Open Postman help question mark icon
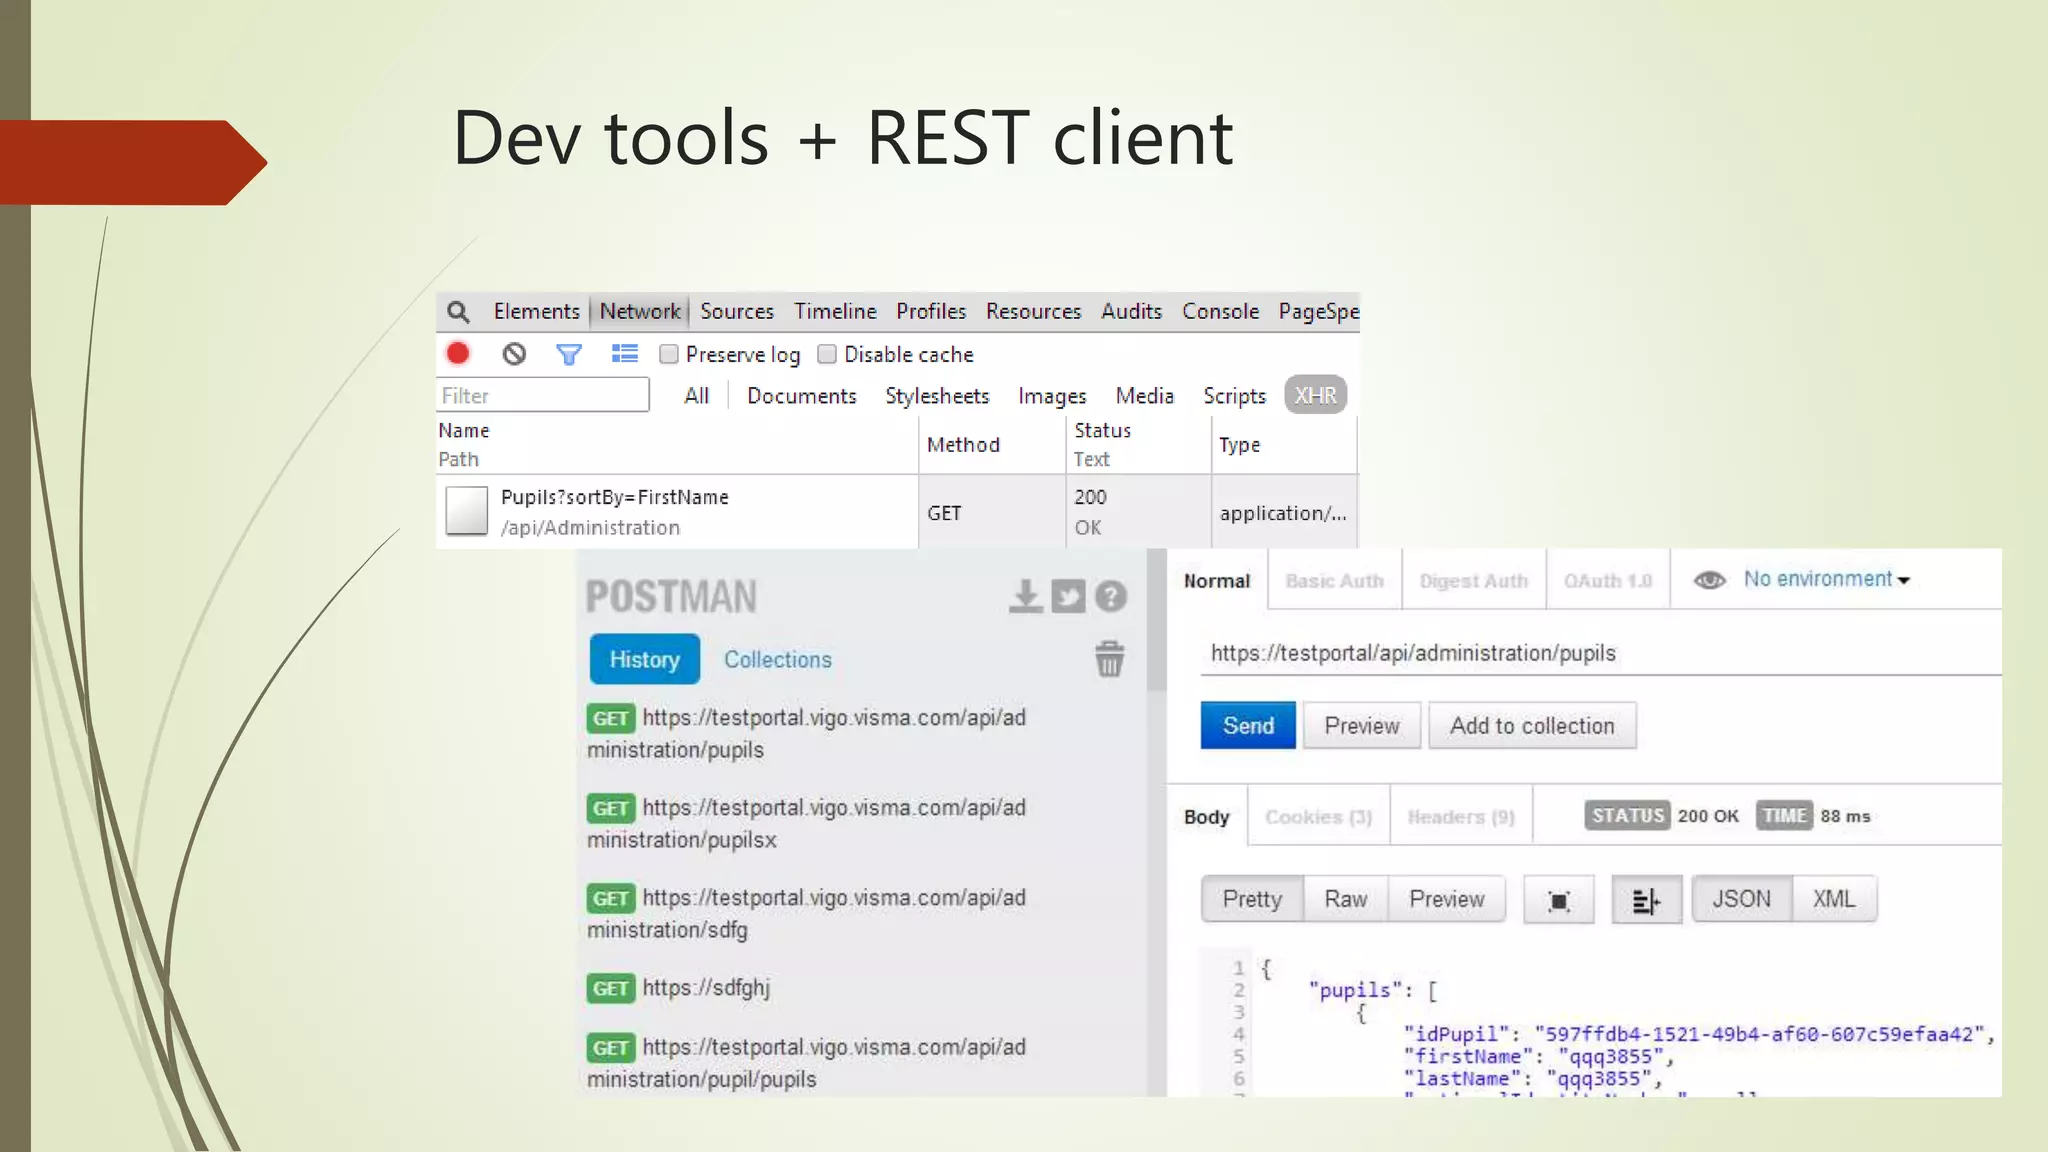The width and height of the screenshot is (2048, 1152). point(1111,596)
